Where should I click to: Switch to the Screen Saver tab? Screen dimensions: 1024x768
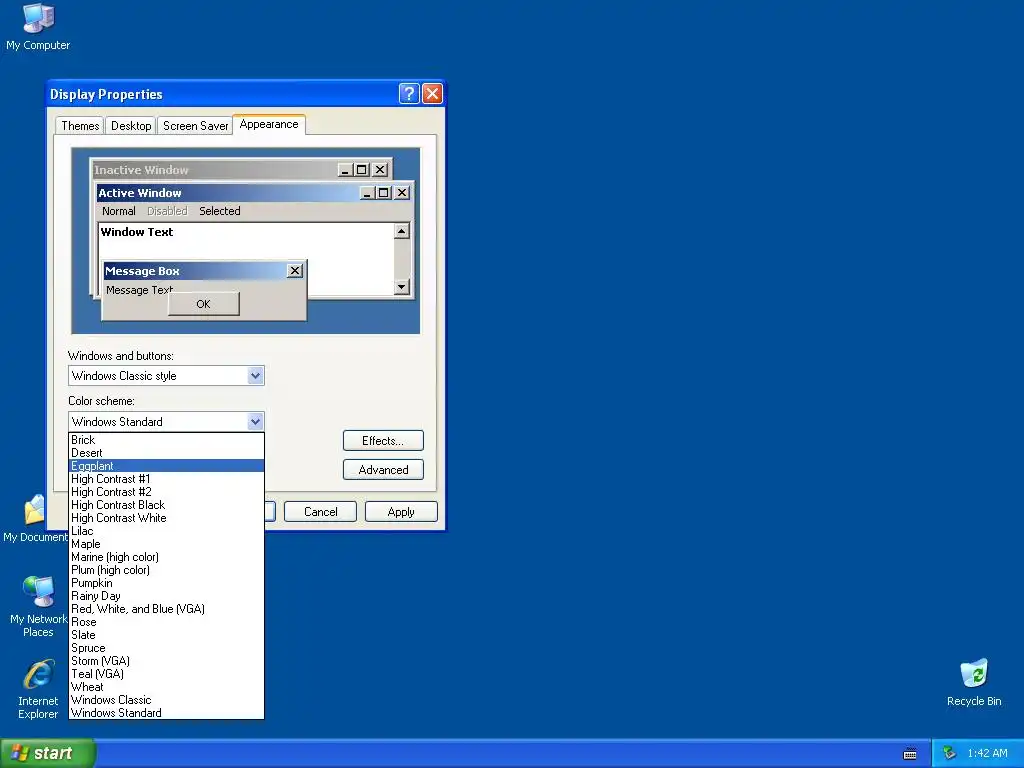point(195,125)
